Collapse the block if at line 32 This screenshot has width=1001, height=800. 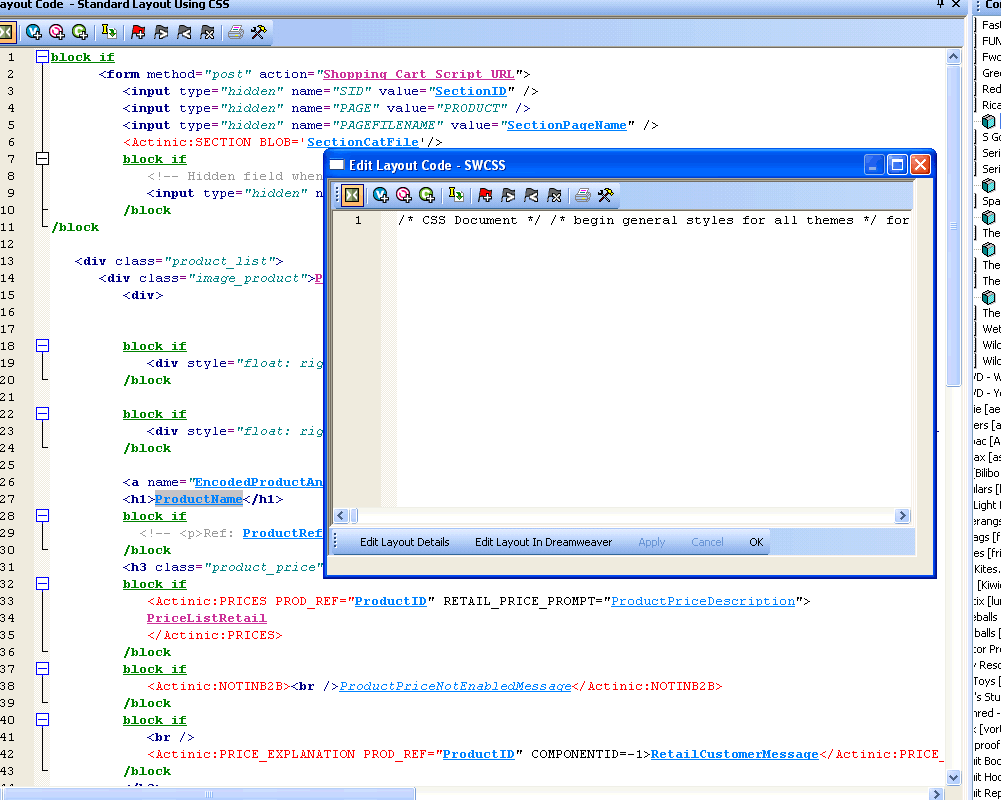point(42,584)
